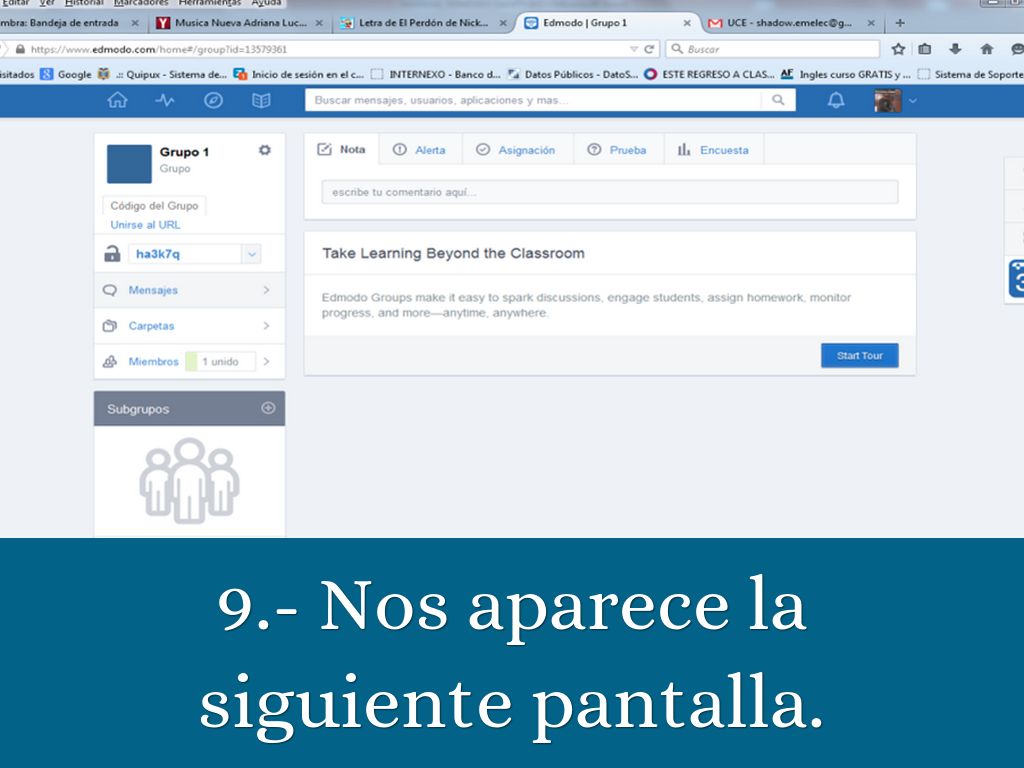1024x768 pixels.
Task: Switch to the Alerta tab
Action: click(419, 150)
